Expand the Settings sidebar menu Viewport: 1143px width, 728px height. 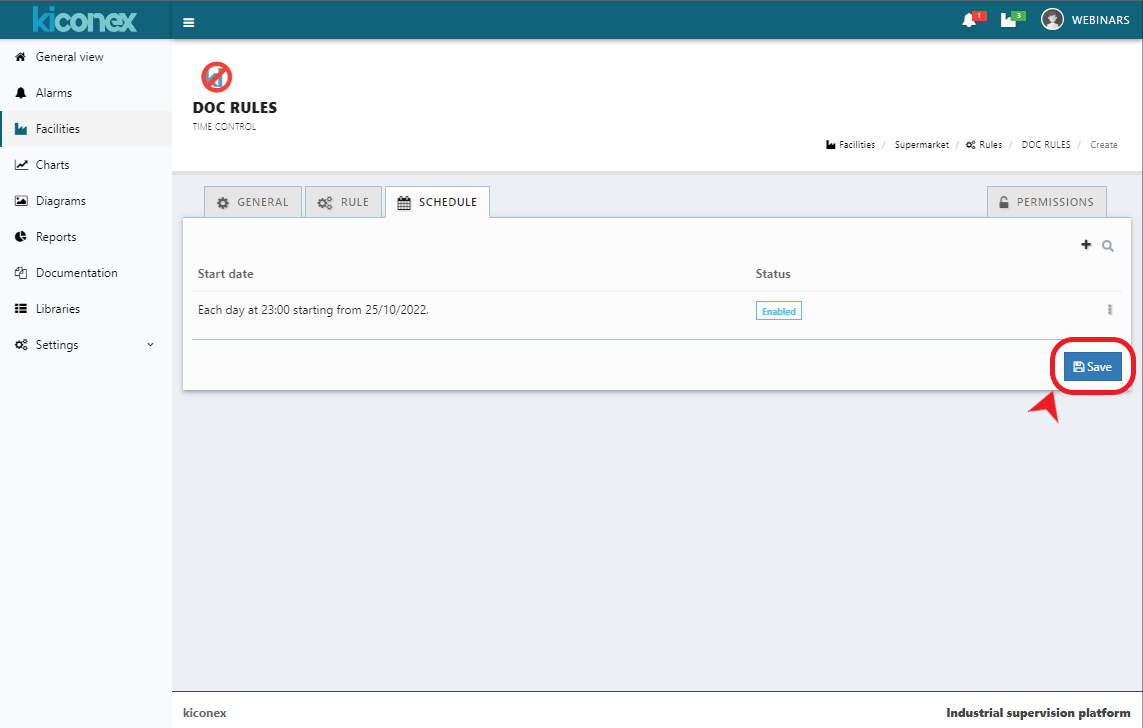pos(85,345)
